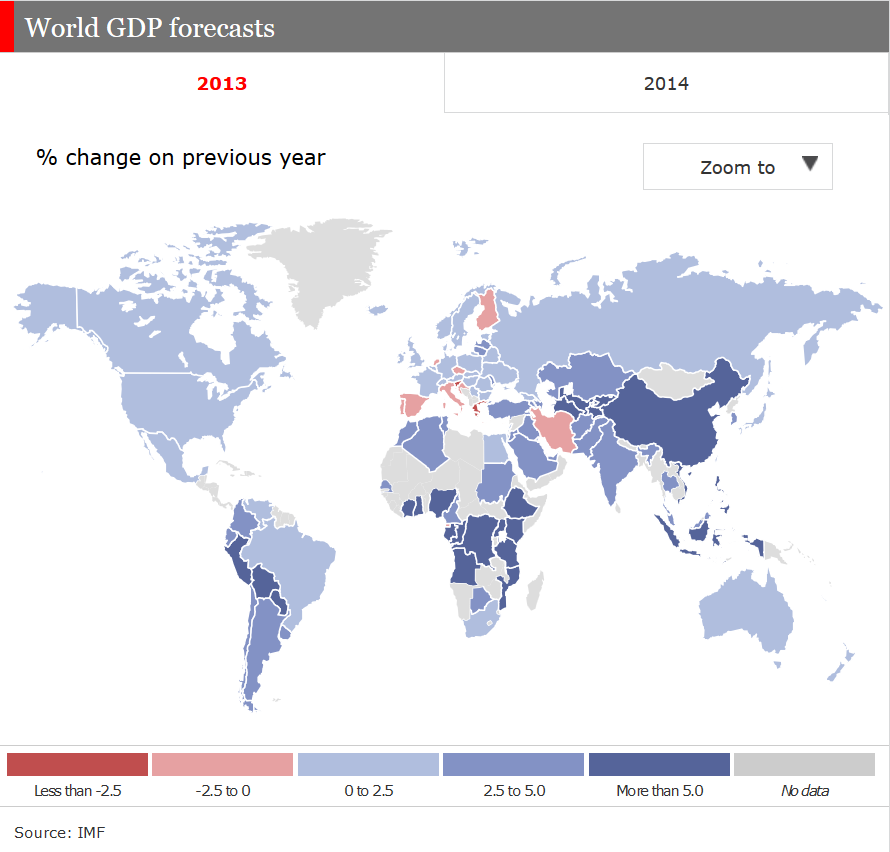The height and width of the screenshot is (852, 890).
Task: Click the Zoom to dropdown arrow
Action: [x=810, y=166]
